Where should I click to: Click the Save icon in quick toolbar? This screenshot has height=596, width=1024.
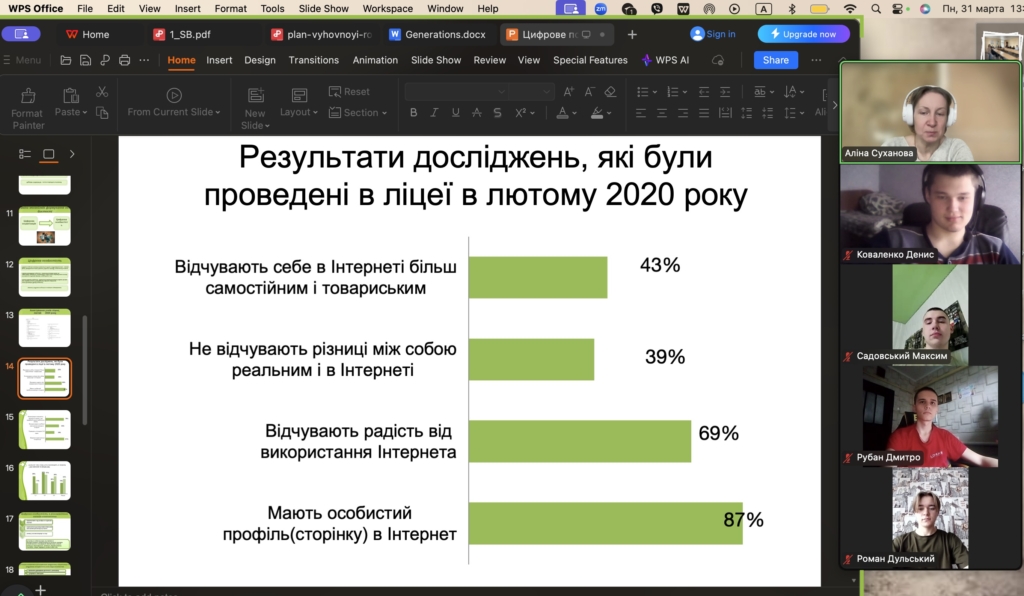click(86, 60)
